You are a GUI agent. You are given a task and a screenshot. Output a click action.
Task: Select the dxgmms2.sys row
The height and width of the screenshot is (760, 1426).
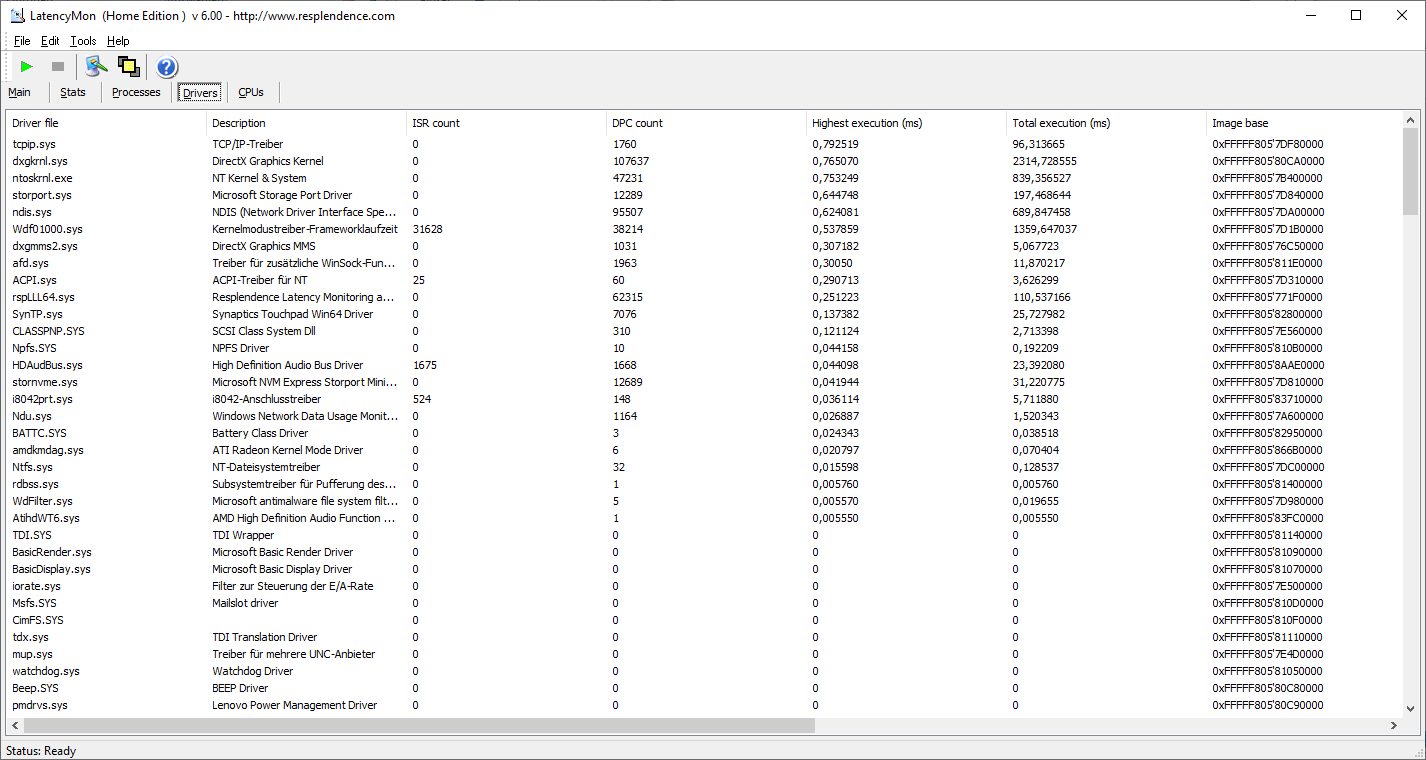pyautogui.click(x=704, y=246)
